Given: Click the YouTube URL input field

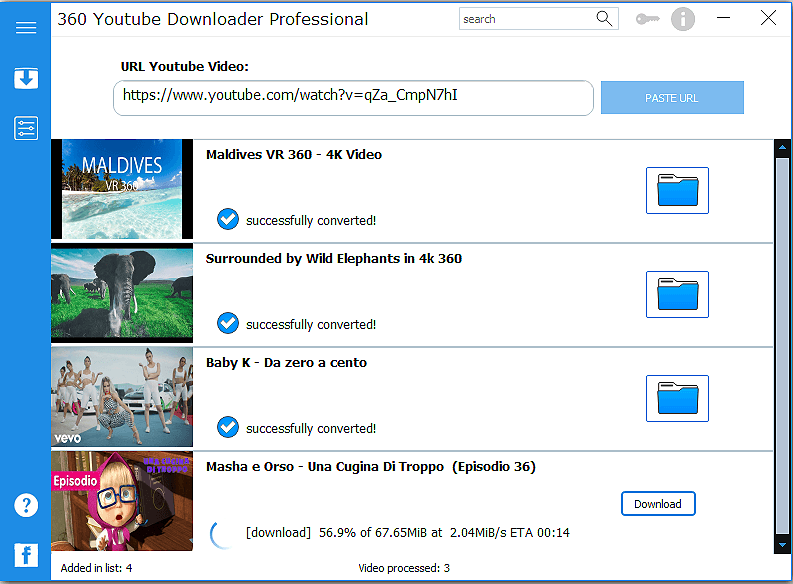Looking at the screenshot, I should [x=354, y=98].
